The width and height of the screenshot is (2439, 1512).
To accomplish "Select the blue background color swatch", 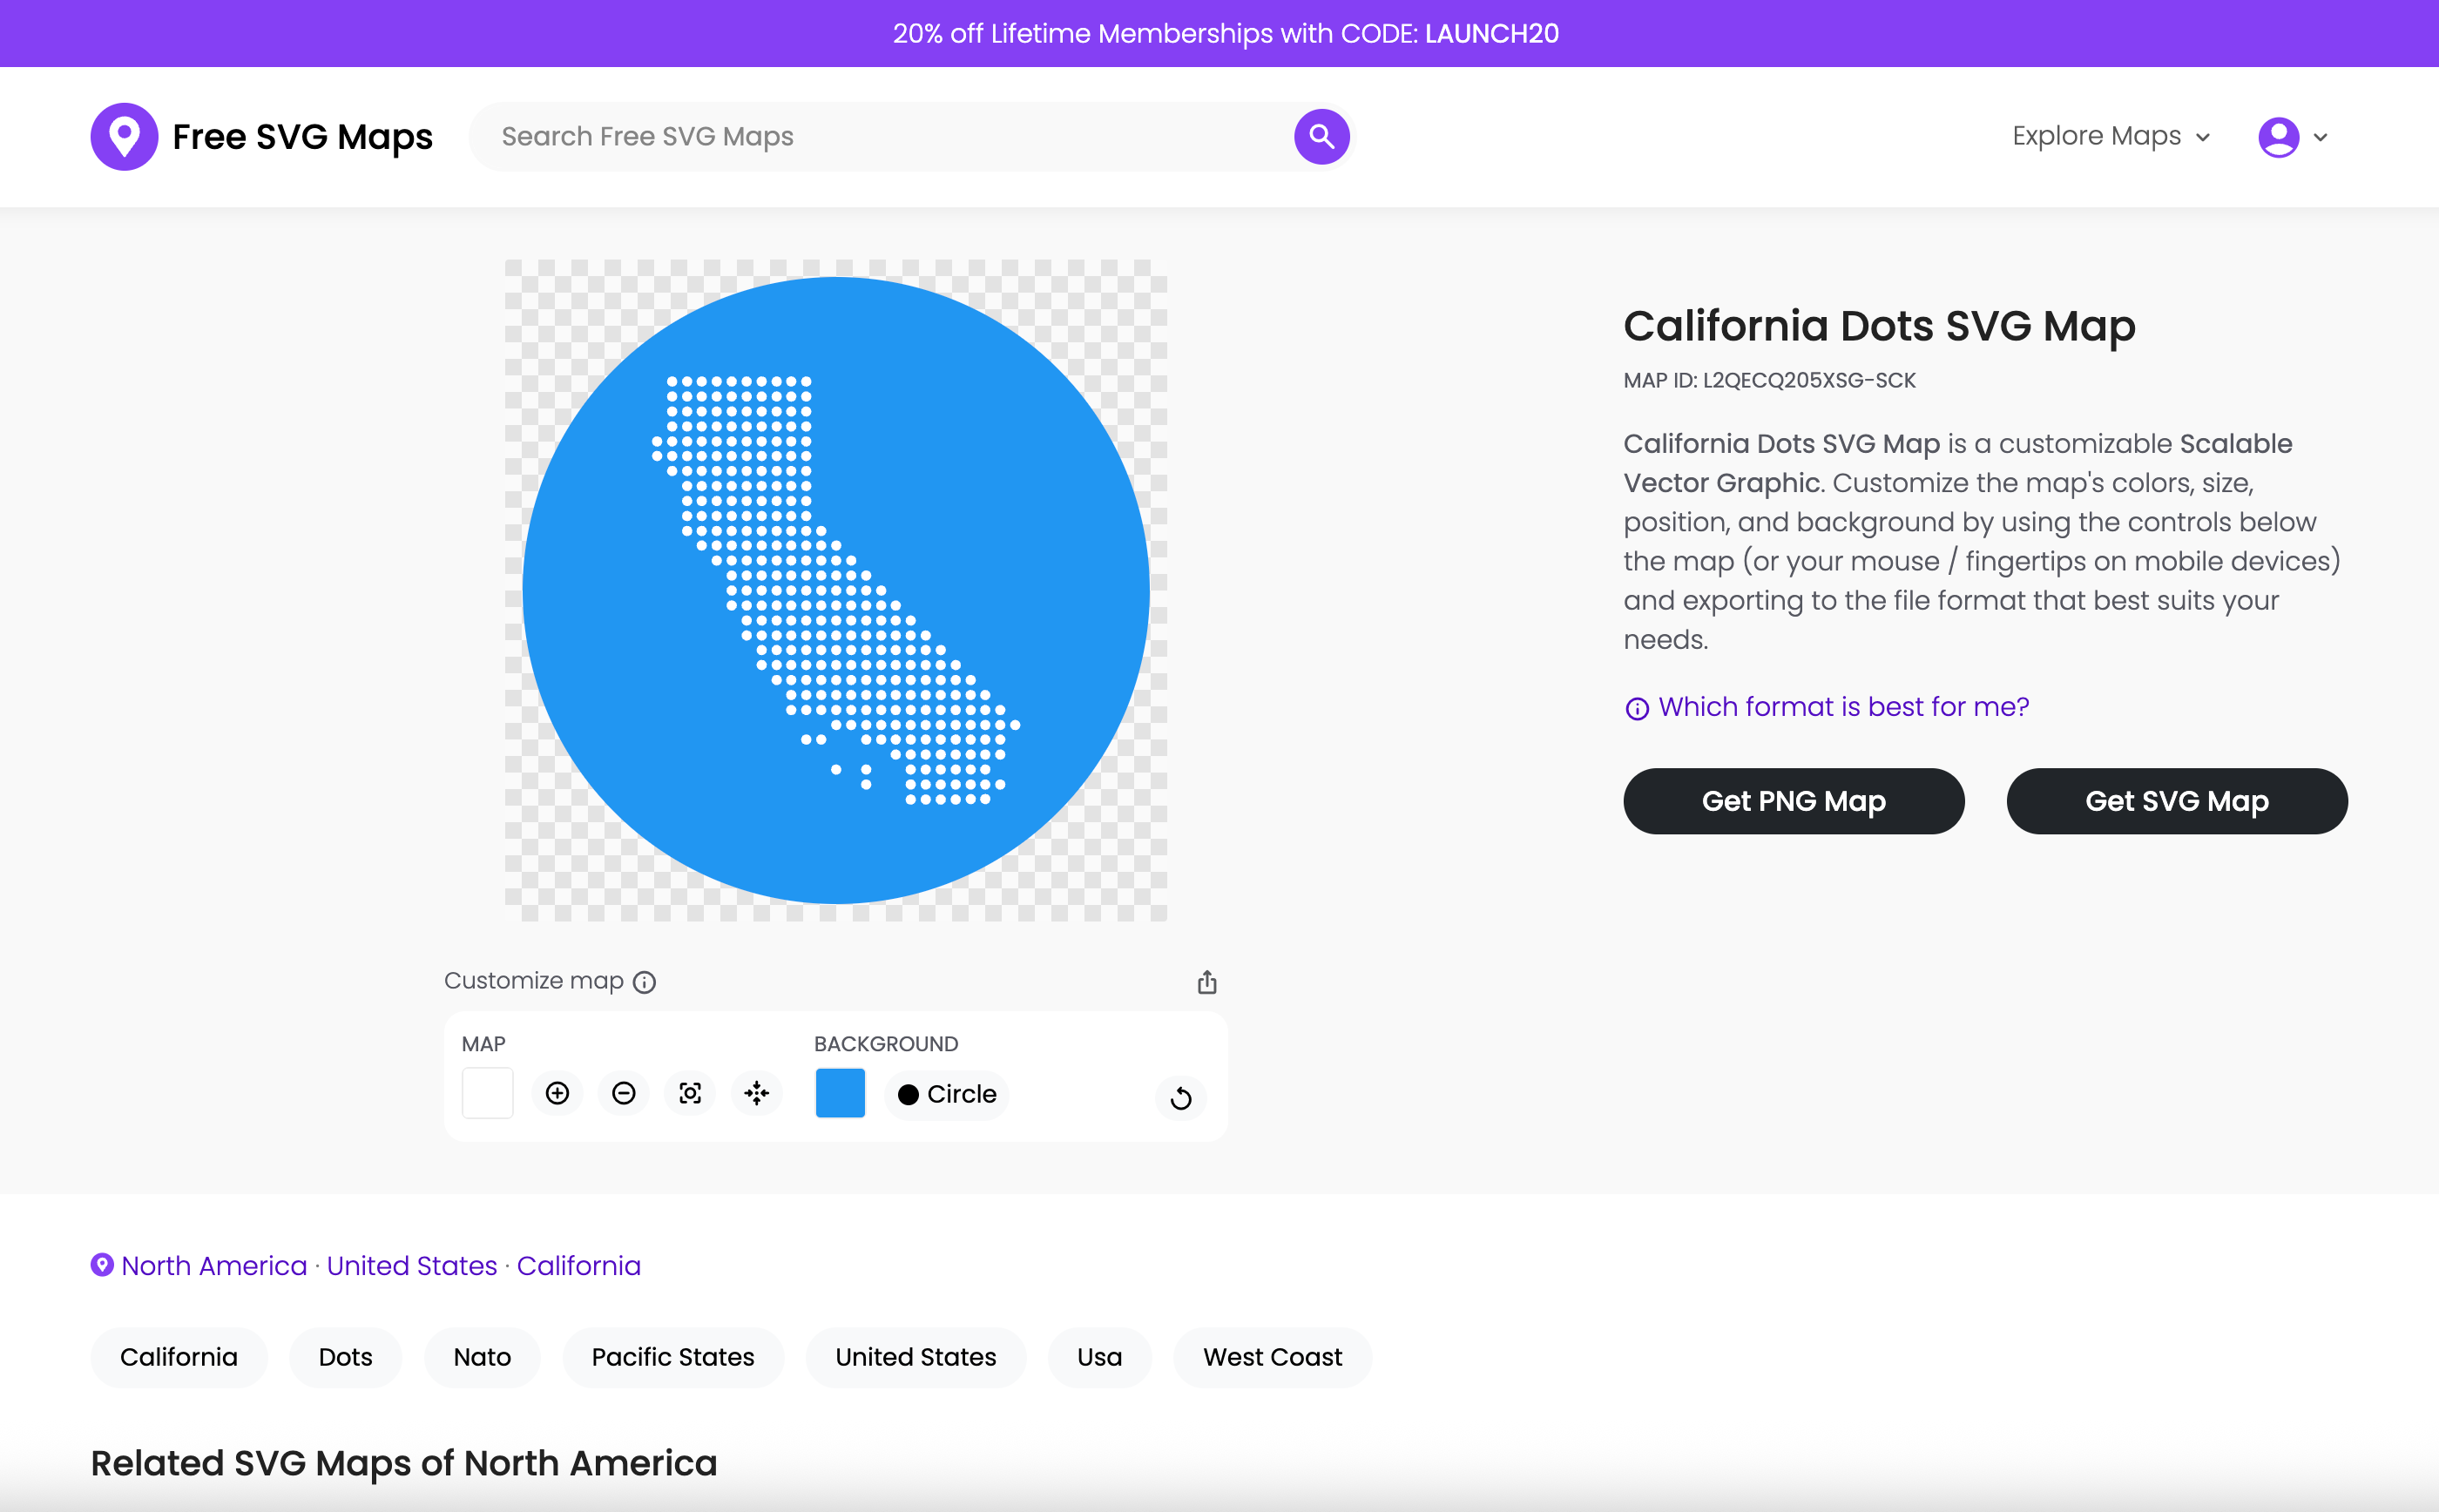I will (x=839, y=1093).
